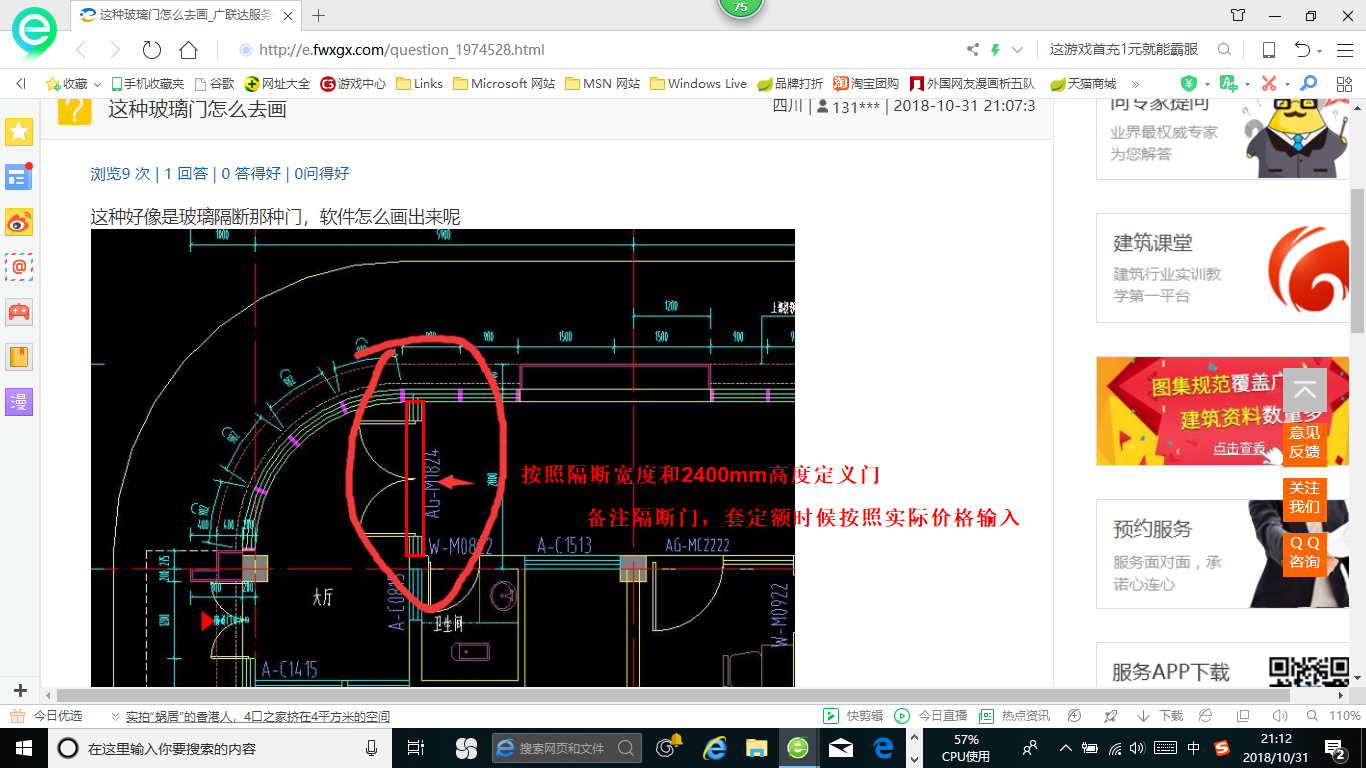The image size is (1366, 768).
Task: Expand the dropdown next to undo icon
Action: click(x=1320, y=51)
